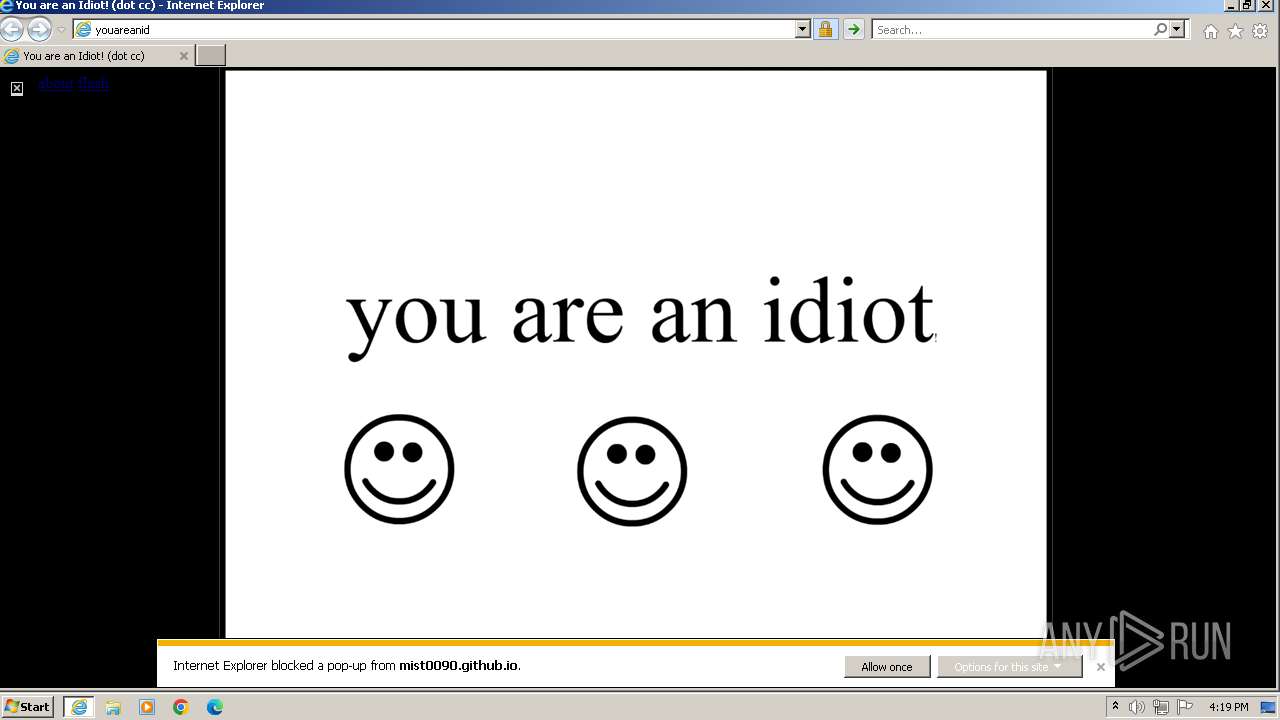
Task: Click the address bar showing youareanid
Action: point(435,30)
